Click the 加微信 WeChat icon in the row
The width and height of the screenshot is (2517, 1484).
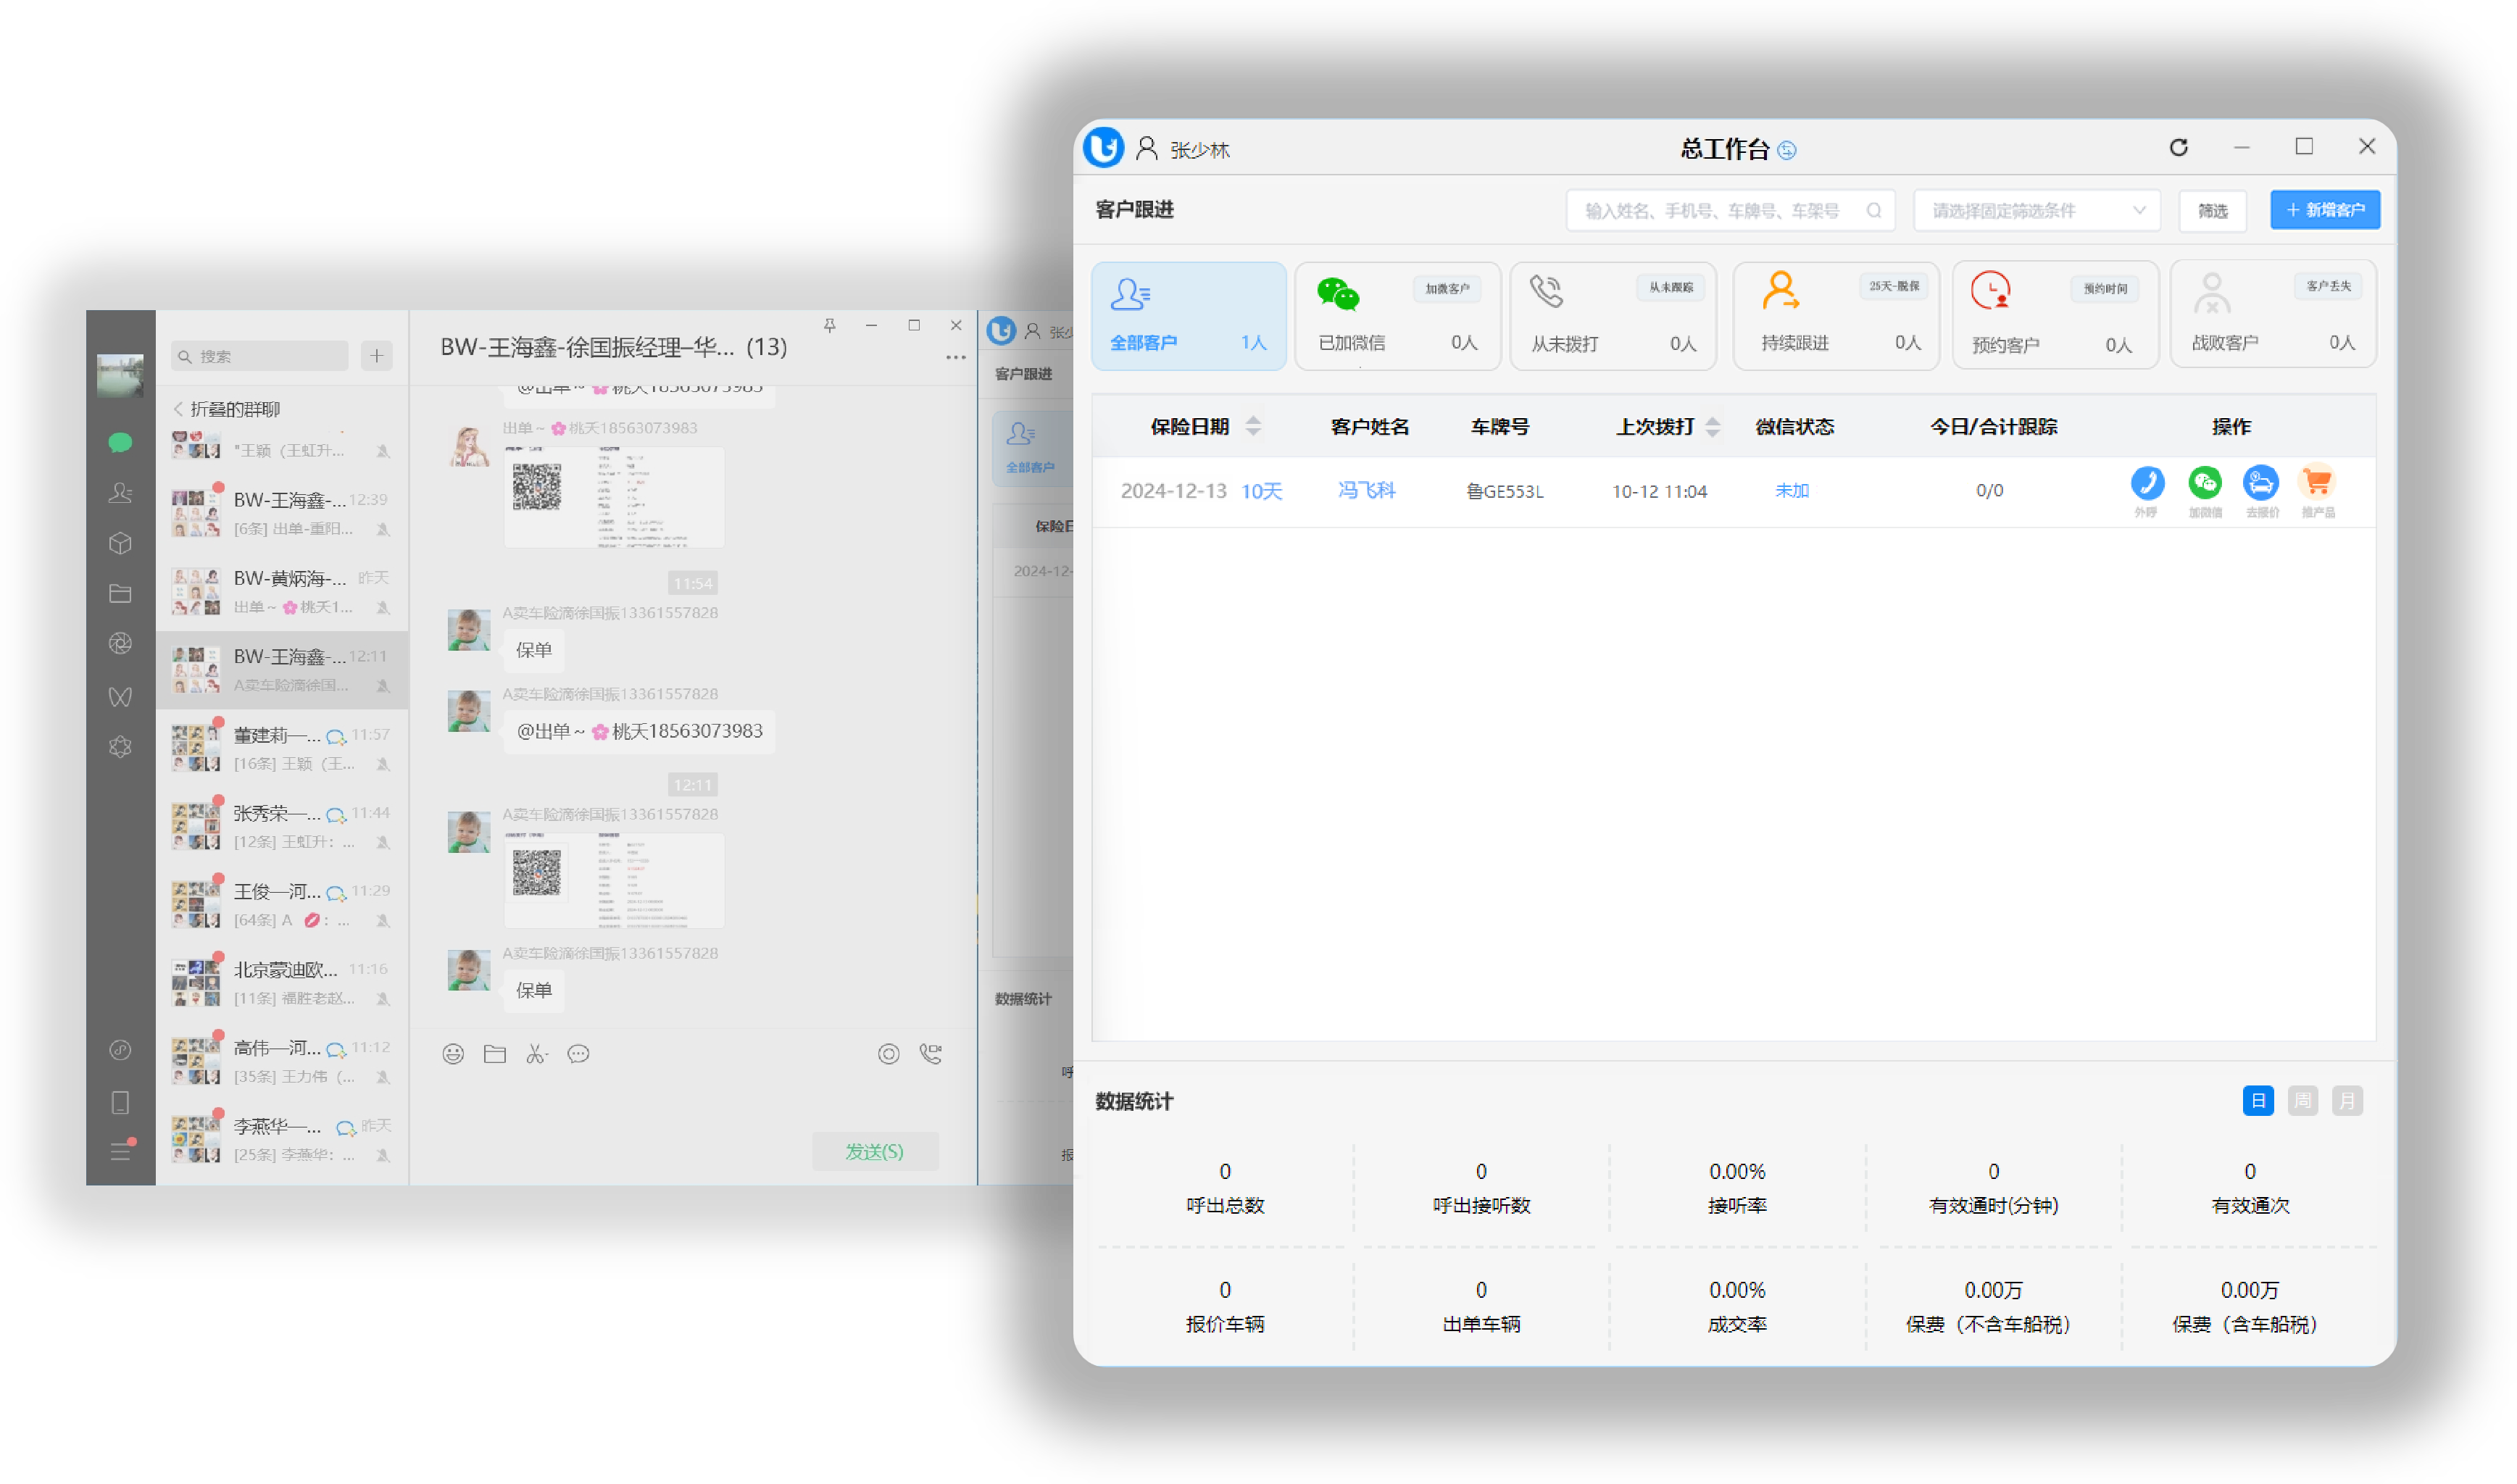click(2204, 483)
